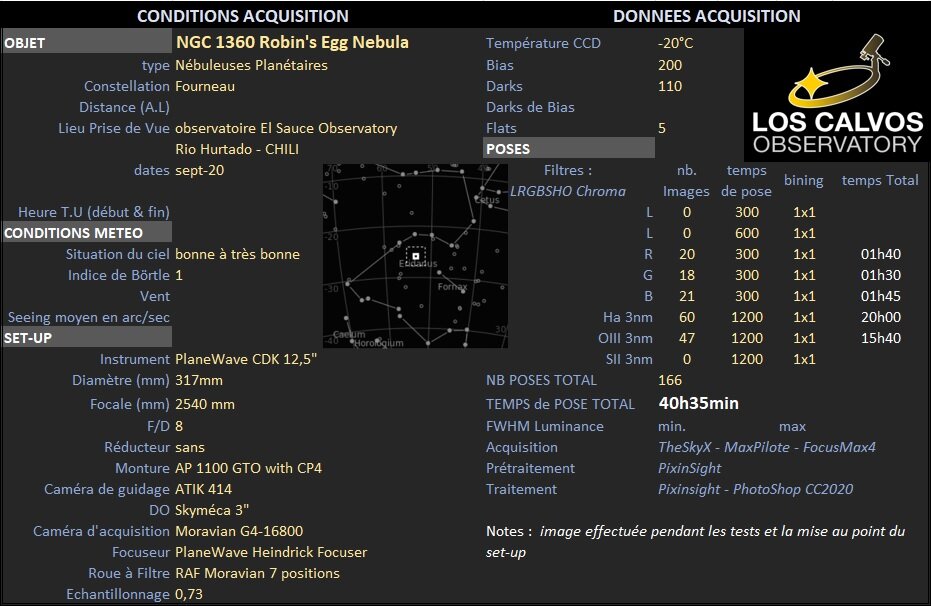
Task: Select the CONDITIONS METEO section header
Action: coord(87,233)
